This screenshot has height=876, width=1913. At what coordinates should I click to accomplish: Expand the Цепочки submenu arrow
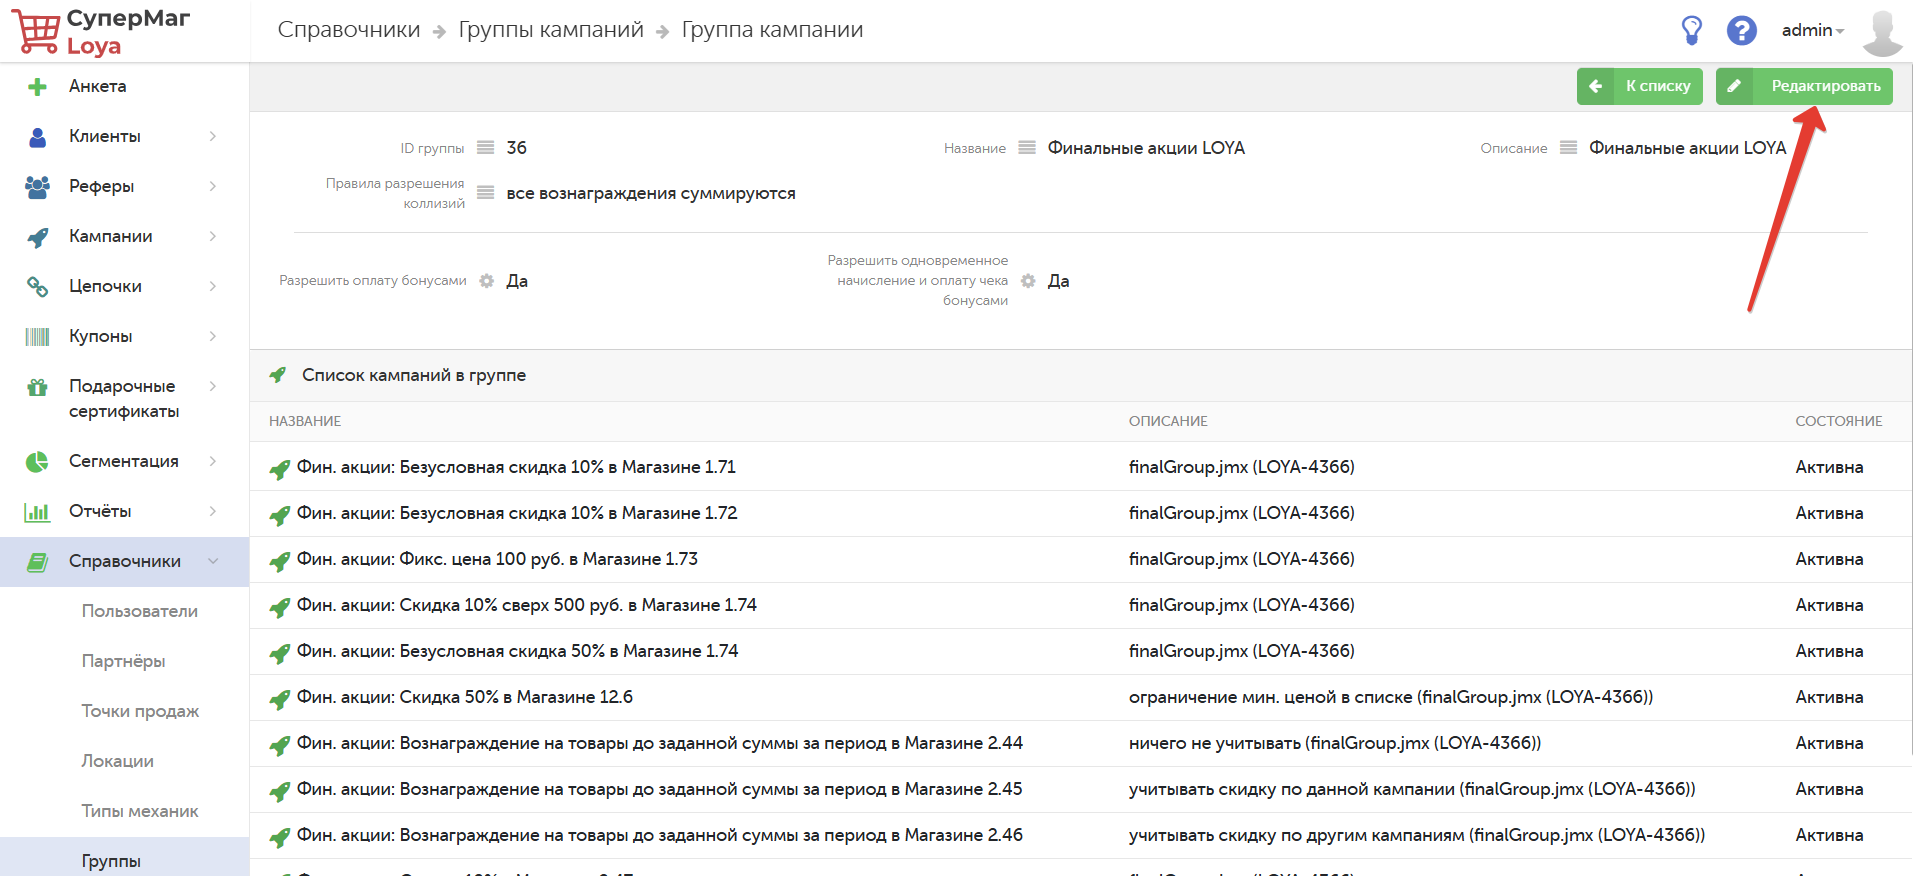pos(213,286)
